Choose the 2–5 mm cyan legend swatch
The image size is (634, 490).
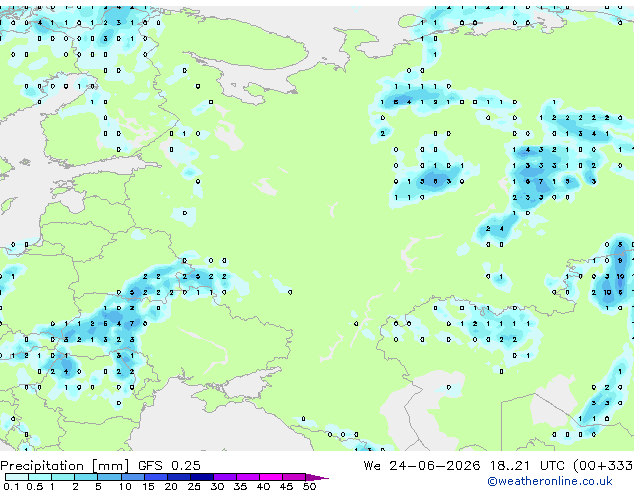point(86,477)
